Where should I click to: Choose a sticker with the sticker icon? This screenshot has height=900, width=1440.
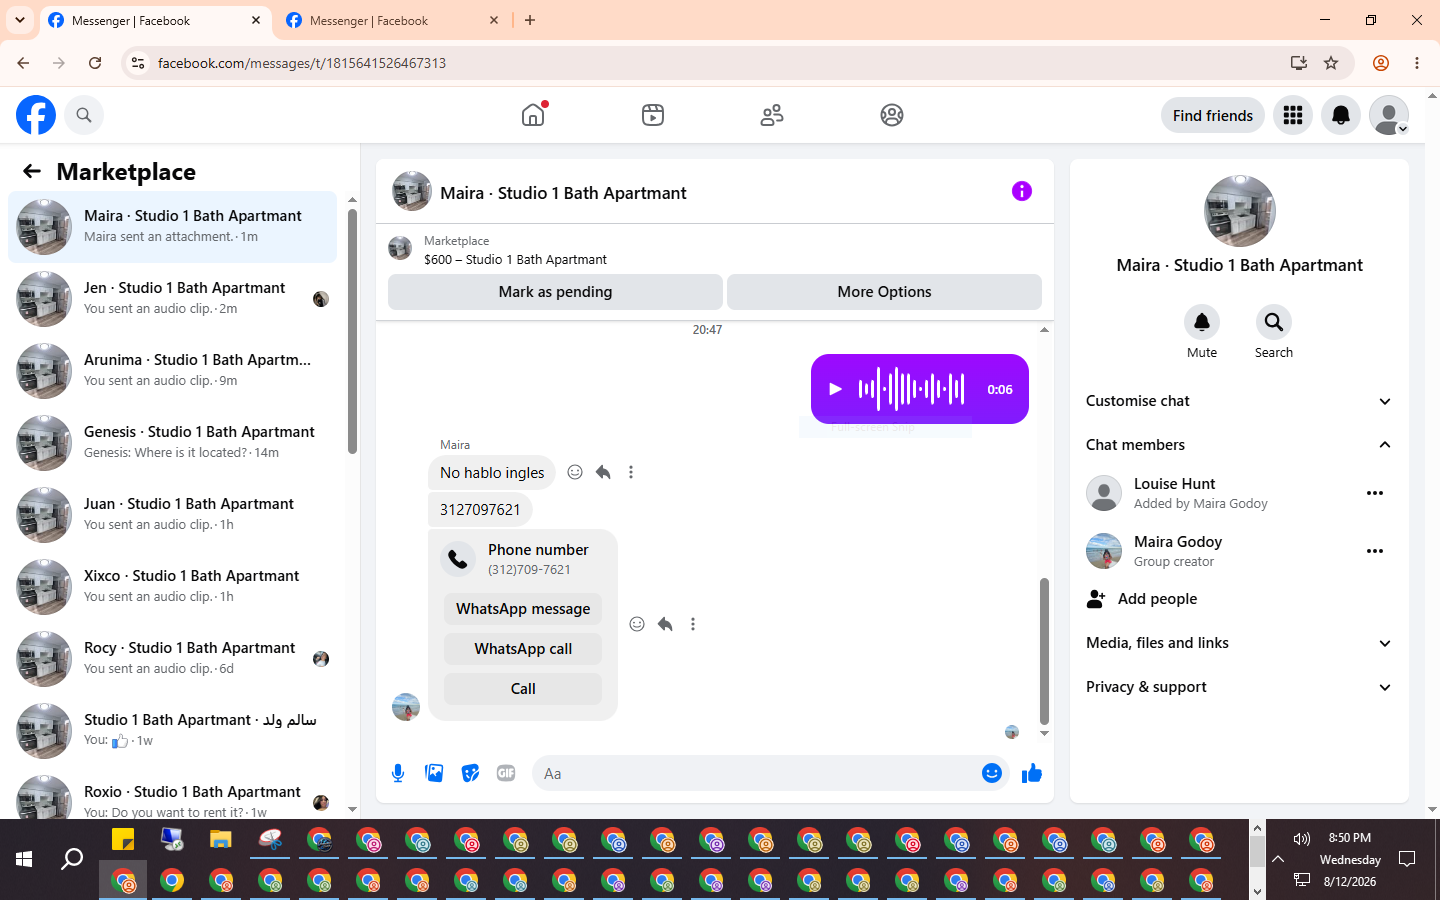(470, 773)
